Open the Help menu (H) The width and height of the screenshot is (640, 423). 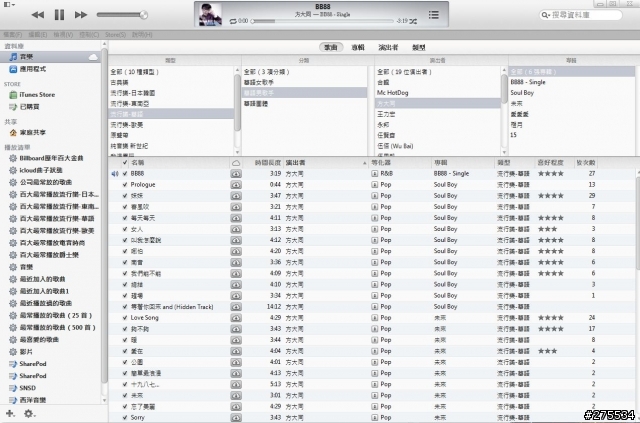click(x=142, y=35)
